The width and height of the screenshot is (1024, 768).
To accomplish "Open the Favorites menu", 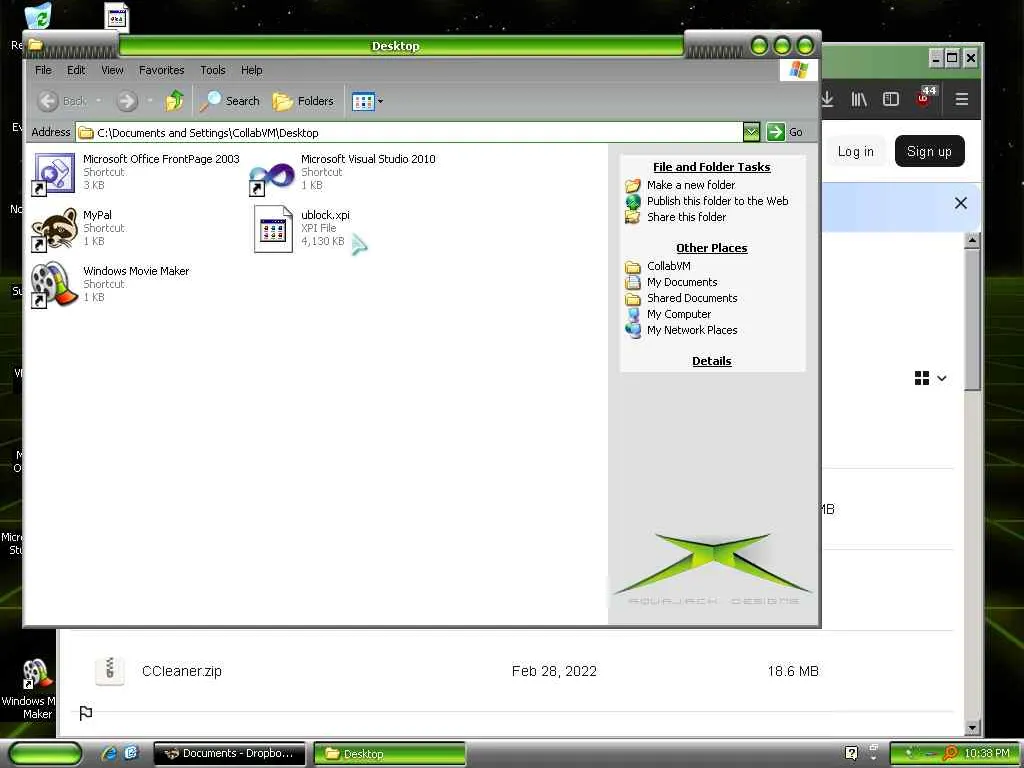I will pyautogui.click(x=161, y=70).
